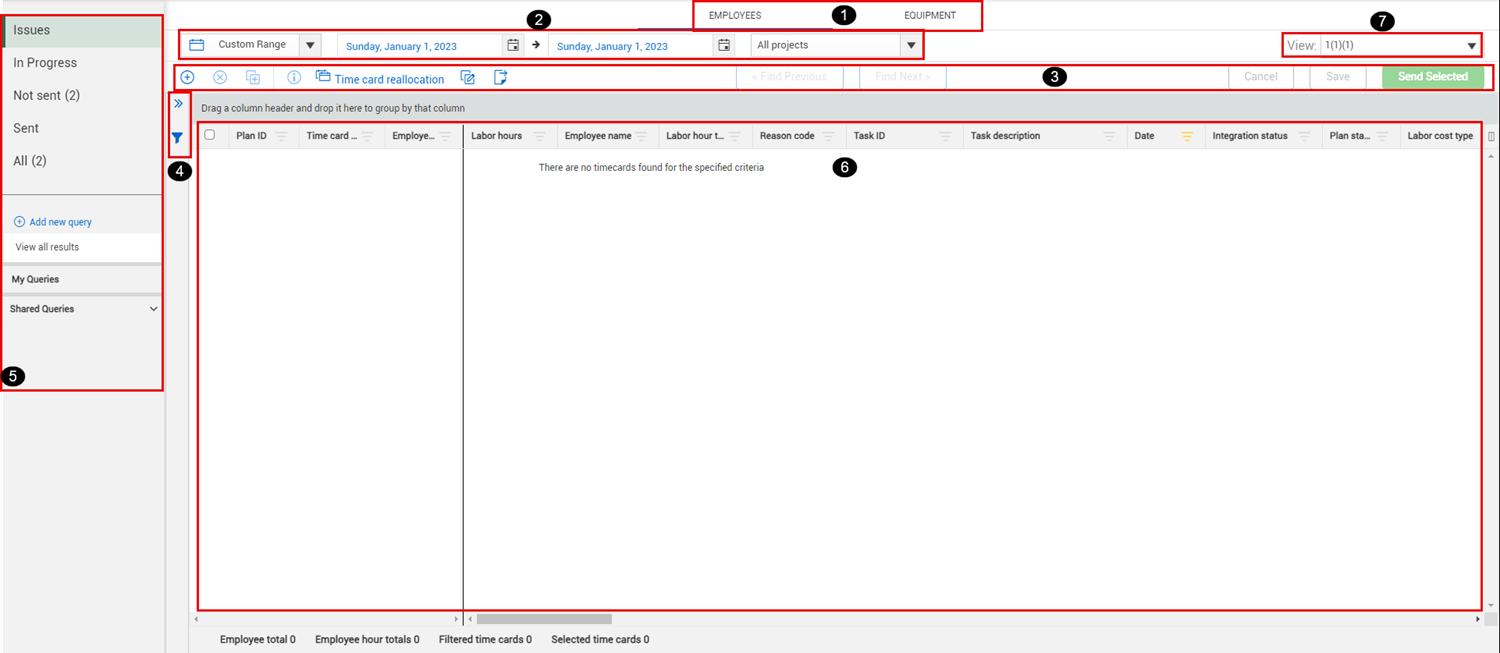The image size is (1500, 653).
Task: Open the Custom Range dropdown arrow
Action: pos(310,45)
